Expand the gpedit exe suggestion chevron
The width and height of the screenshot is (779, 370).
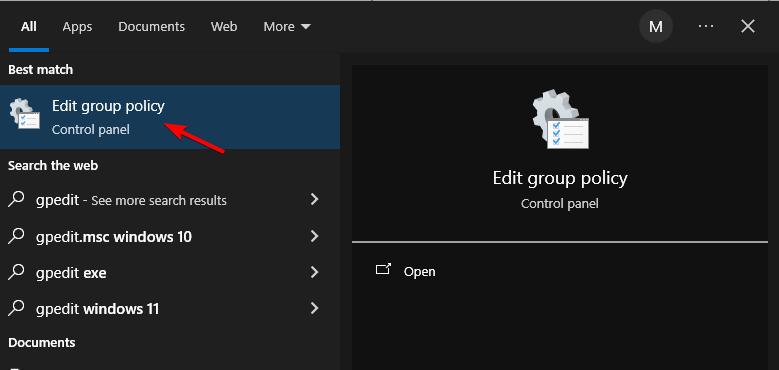point(314,272)
